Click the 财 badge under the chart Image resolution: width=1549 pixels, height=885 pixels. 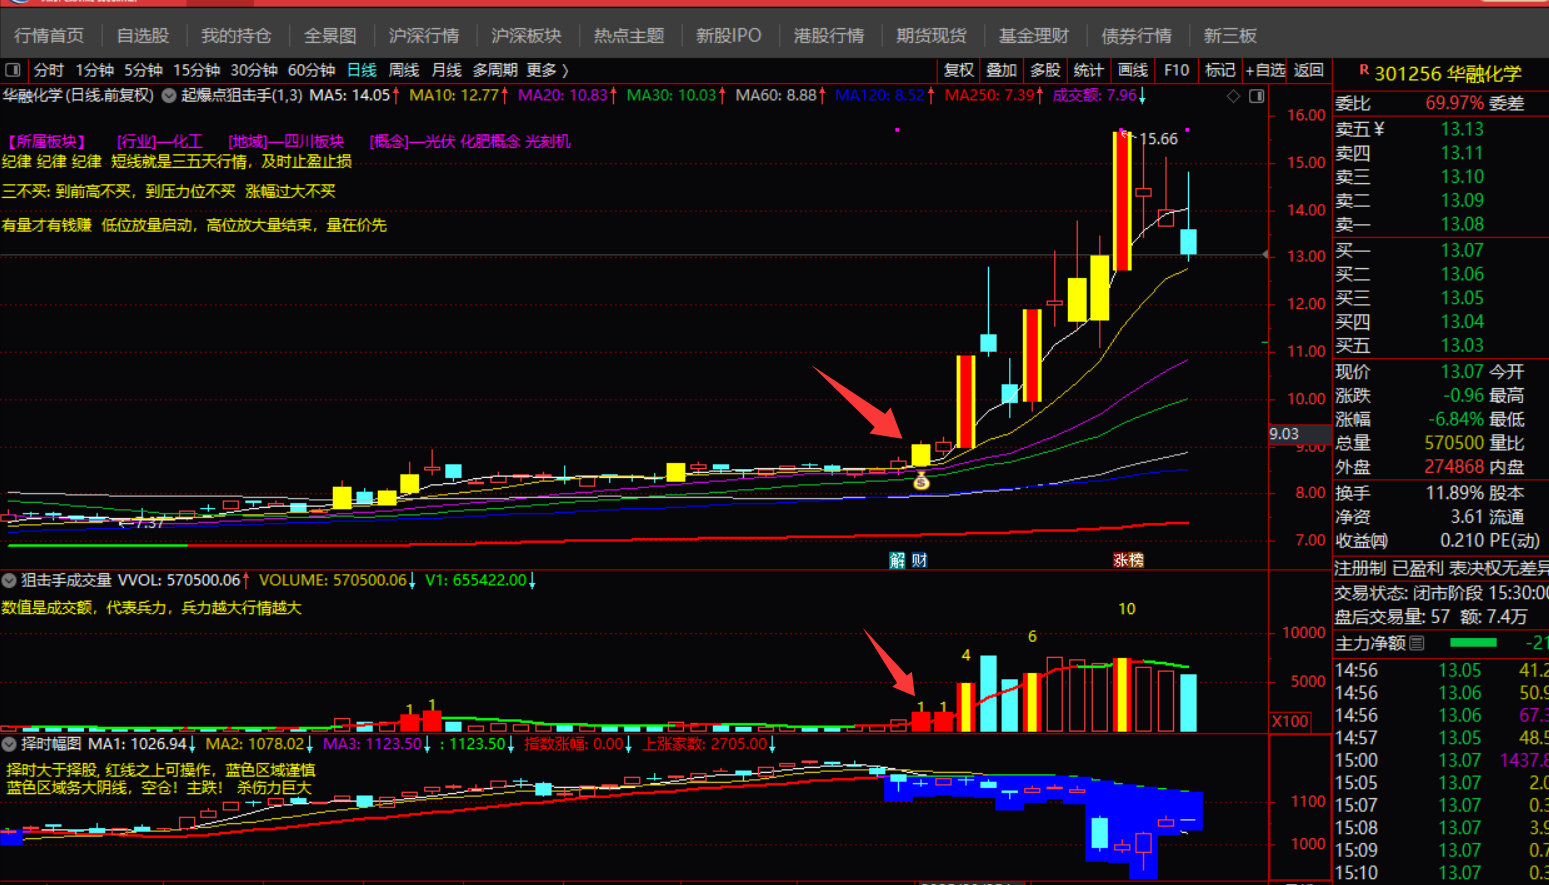pyautogui.click(x=919, y=560)
